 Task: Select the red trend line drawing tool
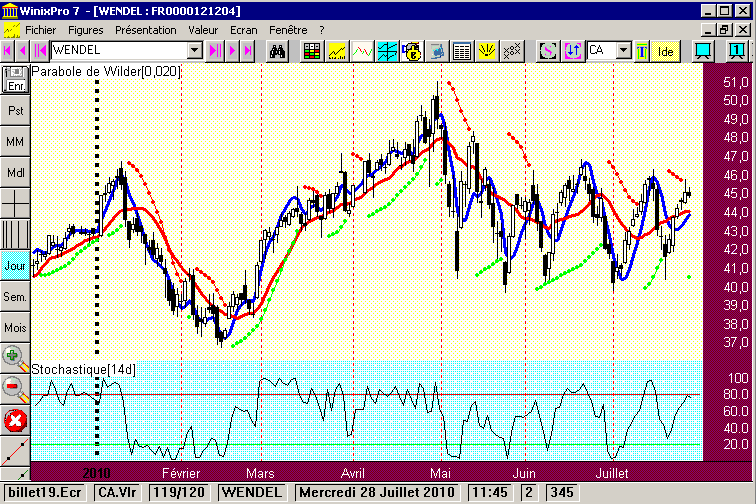(15, 451)
